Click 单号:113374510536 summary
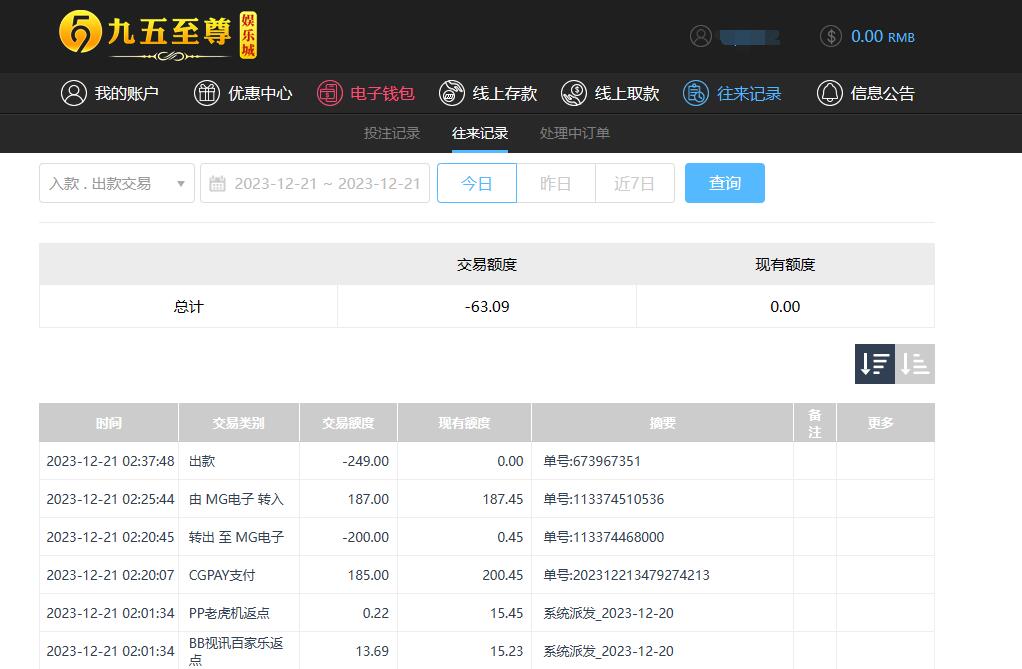 click(604, 499)
